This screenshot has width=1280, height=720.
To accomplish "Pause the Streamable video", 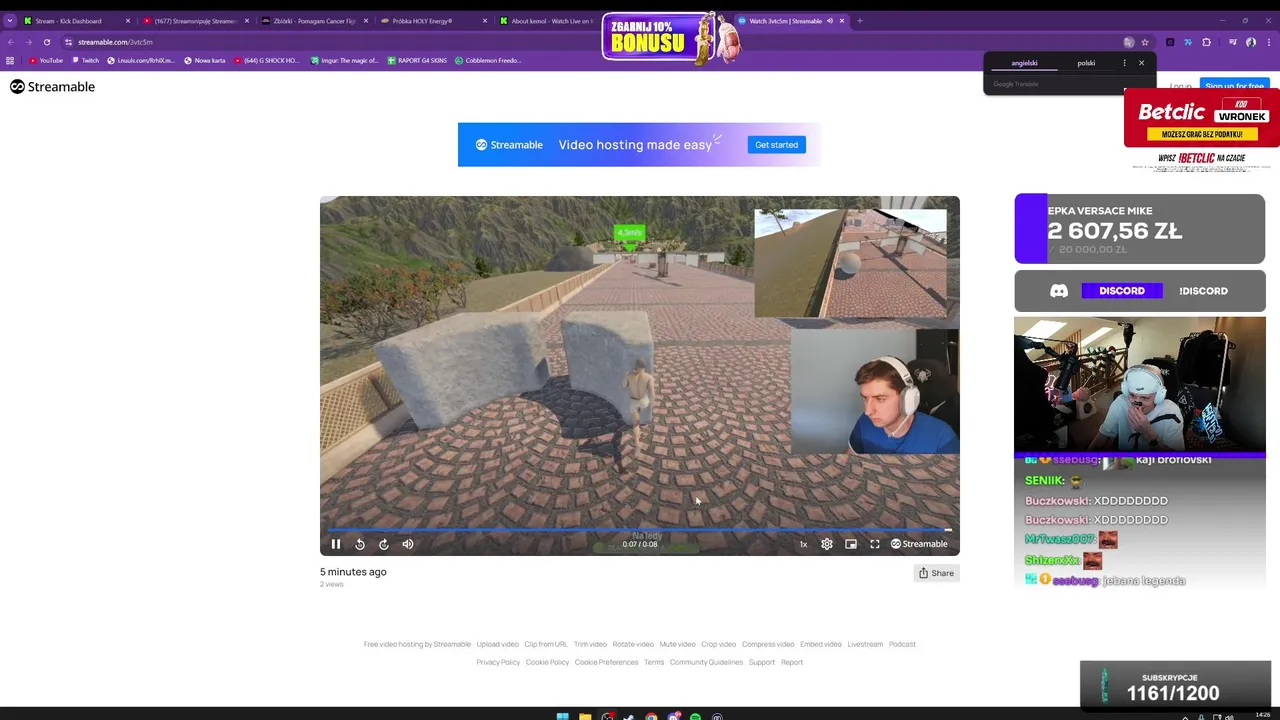I will (336, 544).
